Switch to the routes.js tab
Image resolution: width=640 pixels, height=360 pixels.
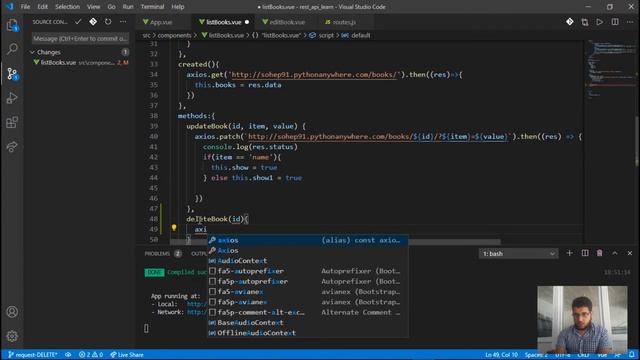tap(344, 22)
